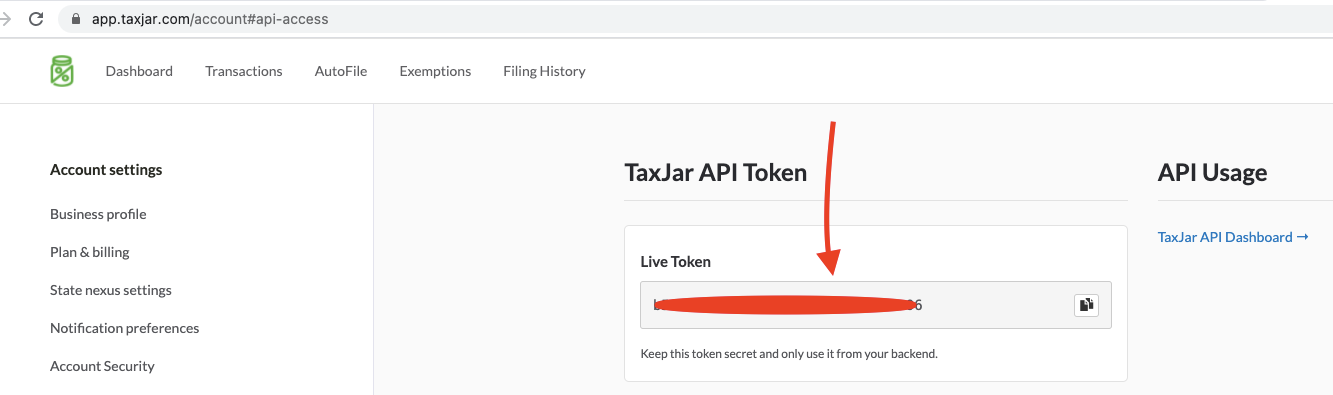Viewport: 1333px width, 395px height.
Task: Select Exemptions in the top navigation
Action: (435, 71)
